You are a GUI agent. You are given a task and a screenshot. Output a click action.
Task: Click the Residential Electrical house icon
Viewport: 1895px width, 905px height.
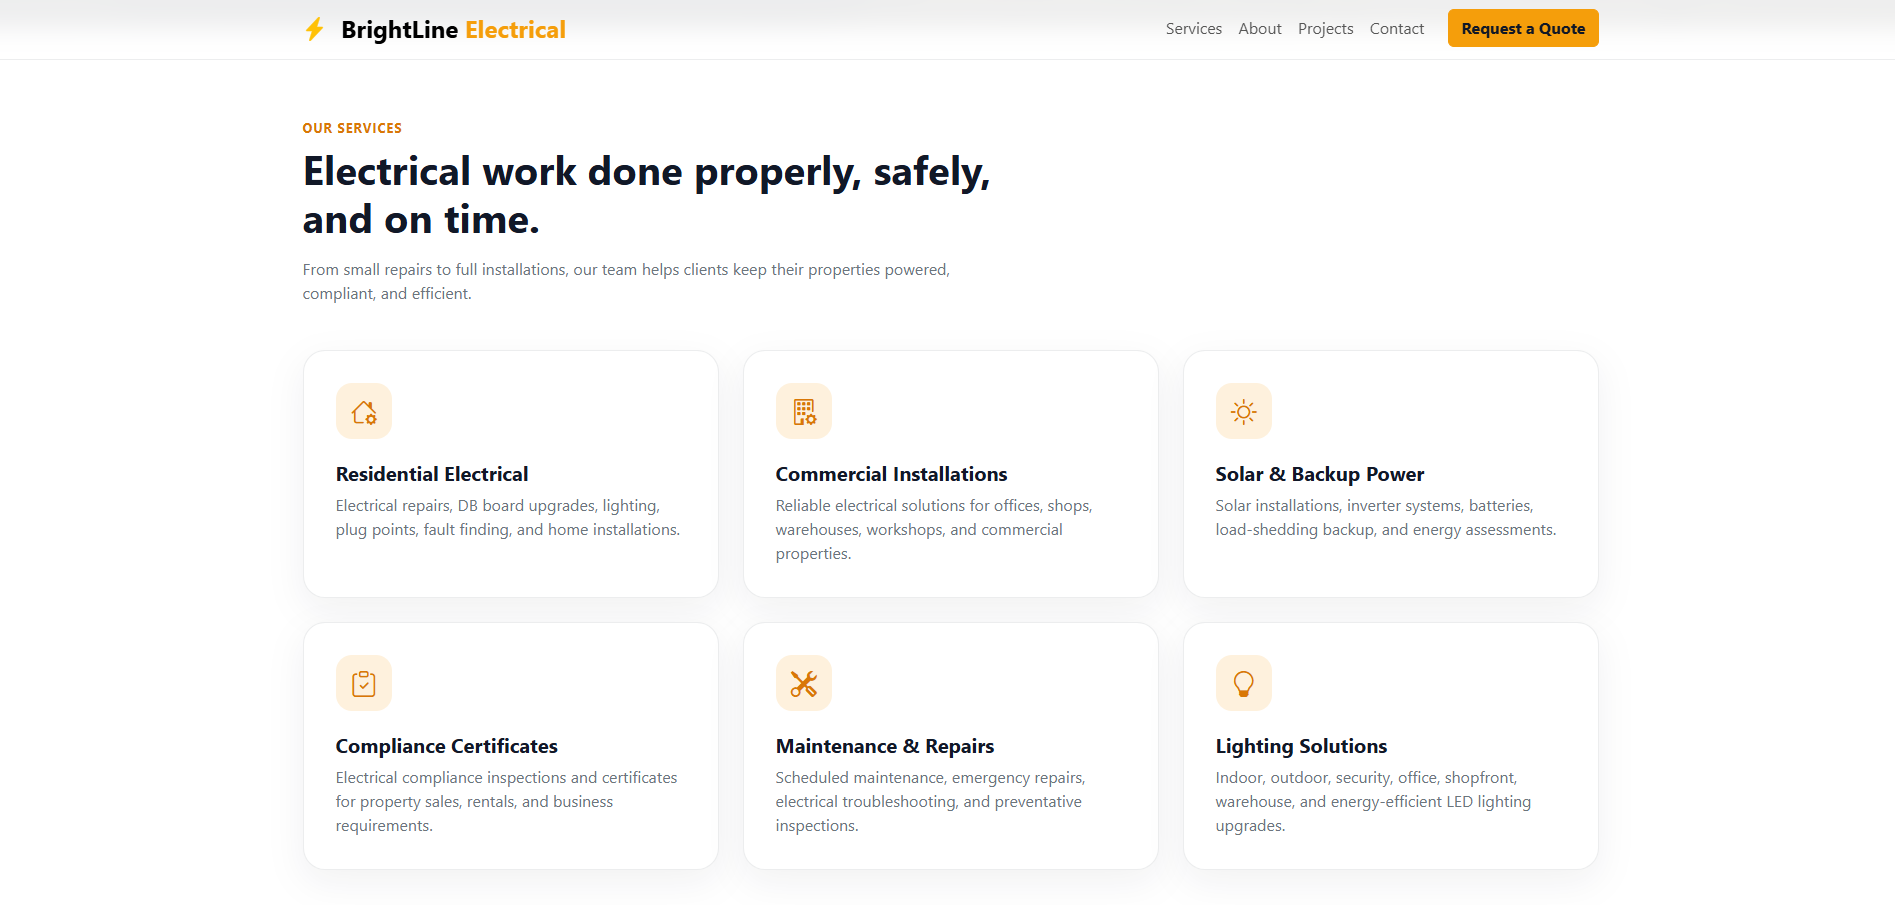click(x=364, y=411)
